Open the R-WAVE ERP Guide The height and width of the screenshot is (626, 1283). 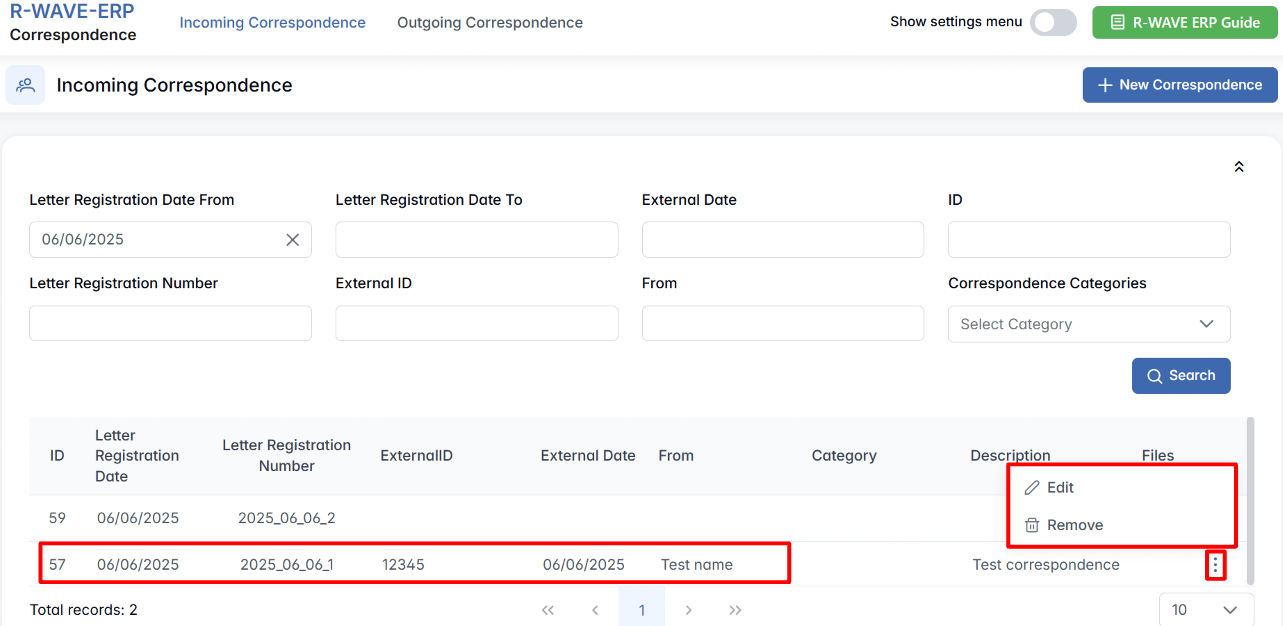1185,22
